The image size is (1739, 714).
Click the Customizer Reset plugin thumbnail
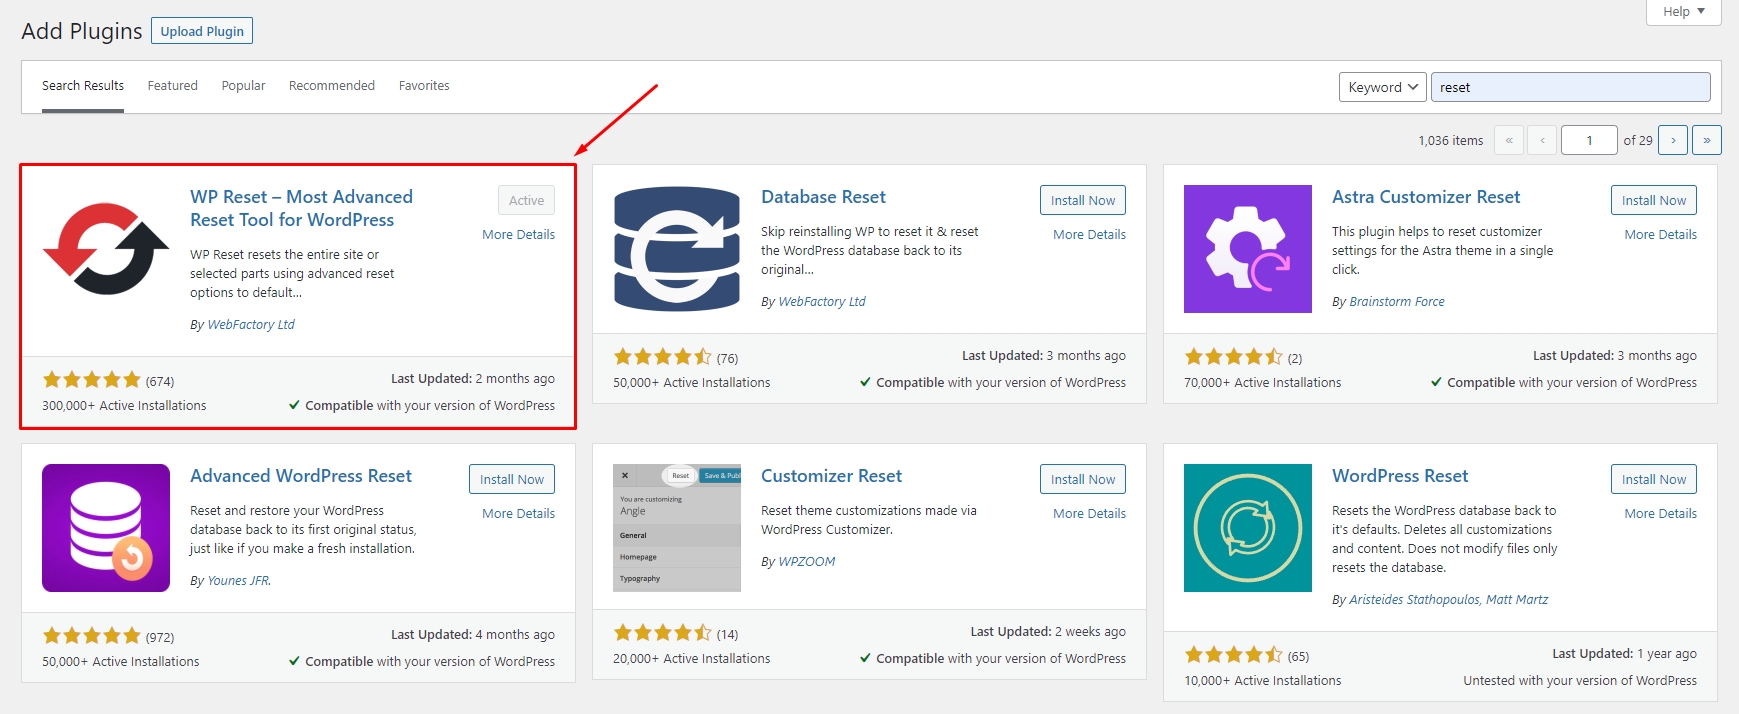tap(677, 528)
